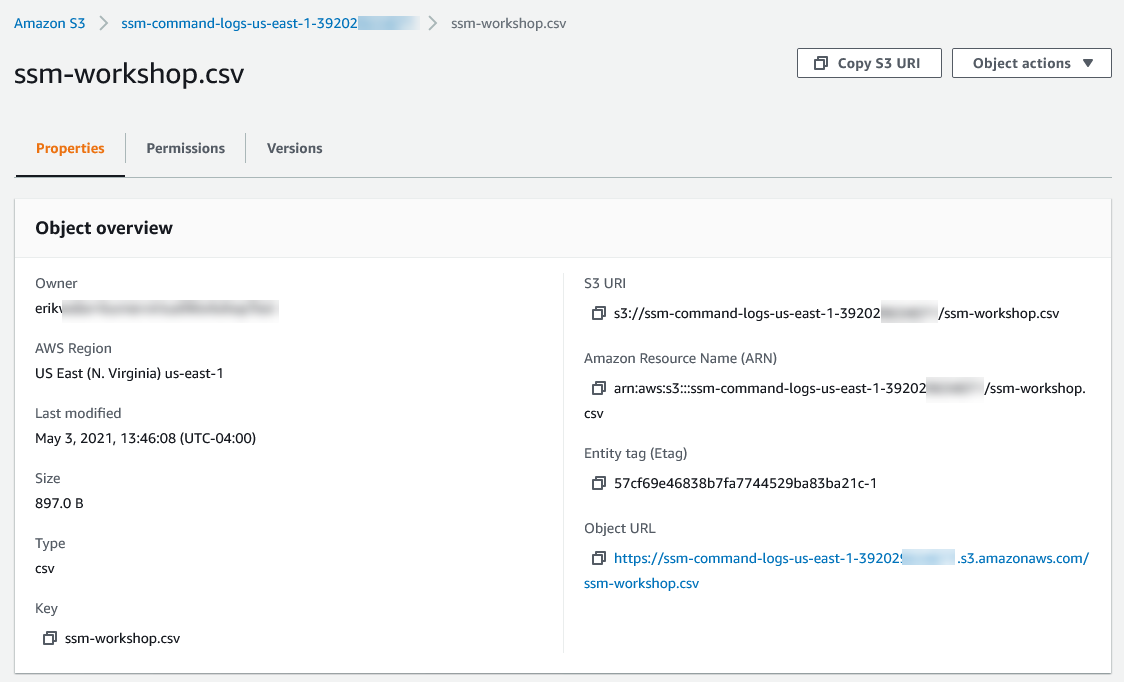Click the Last modified field label
The height and width of the screenshot is (682, 1124).
[78, 413]
